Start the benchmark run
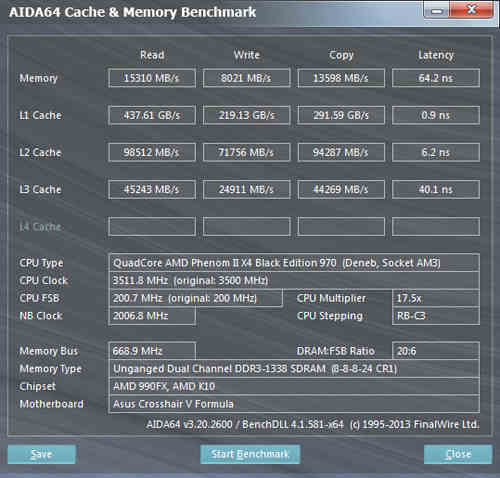The image size is (500, 478). click(x=250, y=454)
